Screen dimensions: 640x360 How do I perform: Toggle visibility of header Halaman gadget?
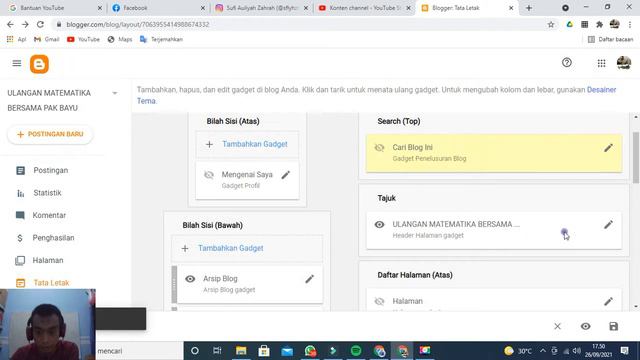(380, 224)
